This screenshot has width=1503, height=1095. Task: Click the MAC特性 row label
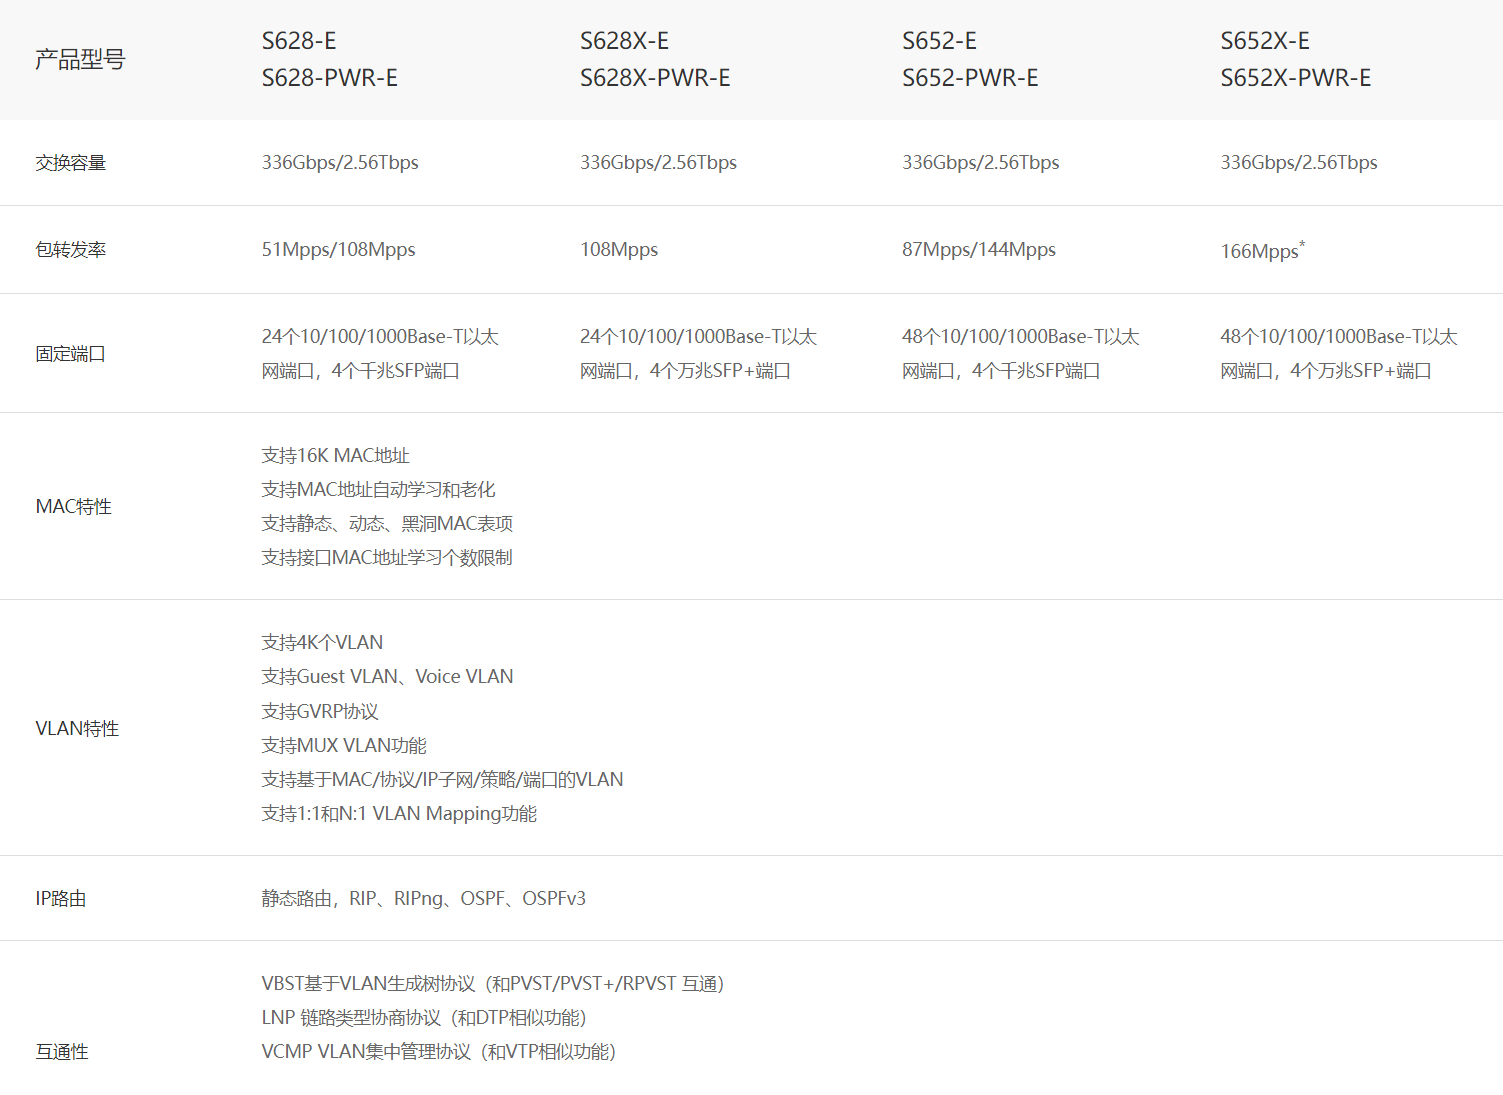[x=74, y=507]
